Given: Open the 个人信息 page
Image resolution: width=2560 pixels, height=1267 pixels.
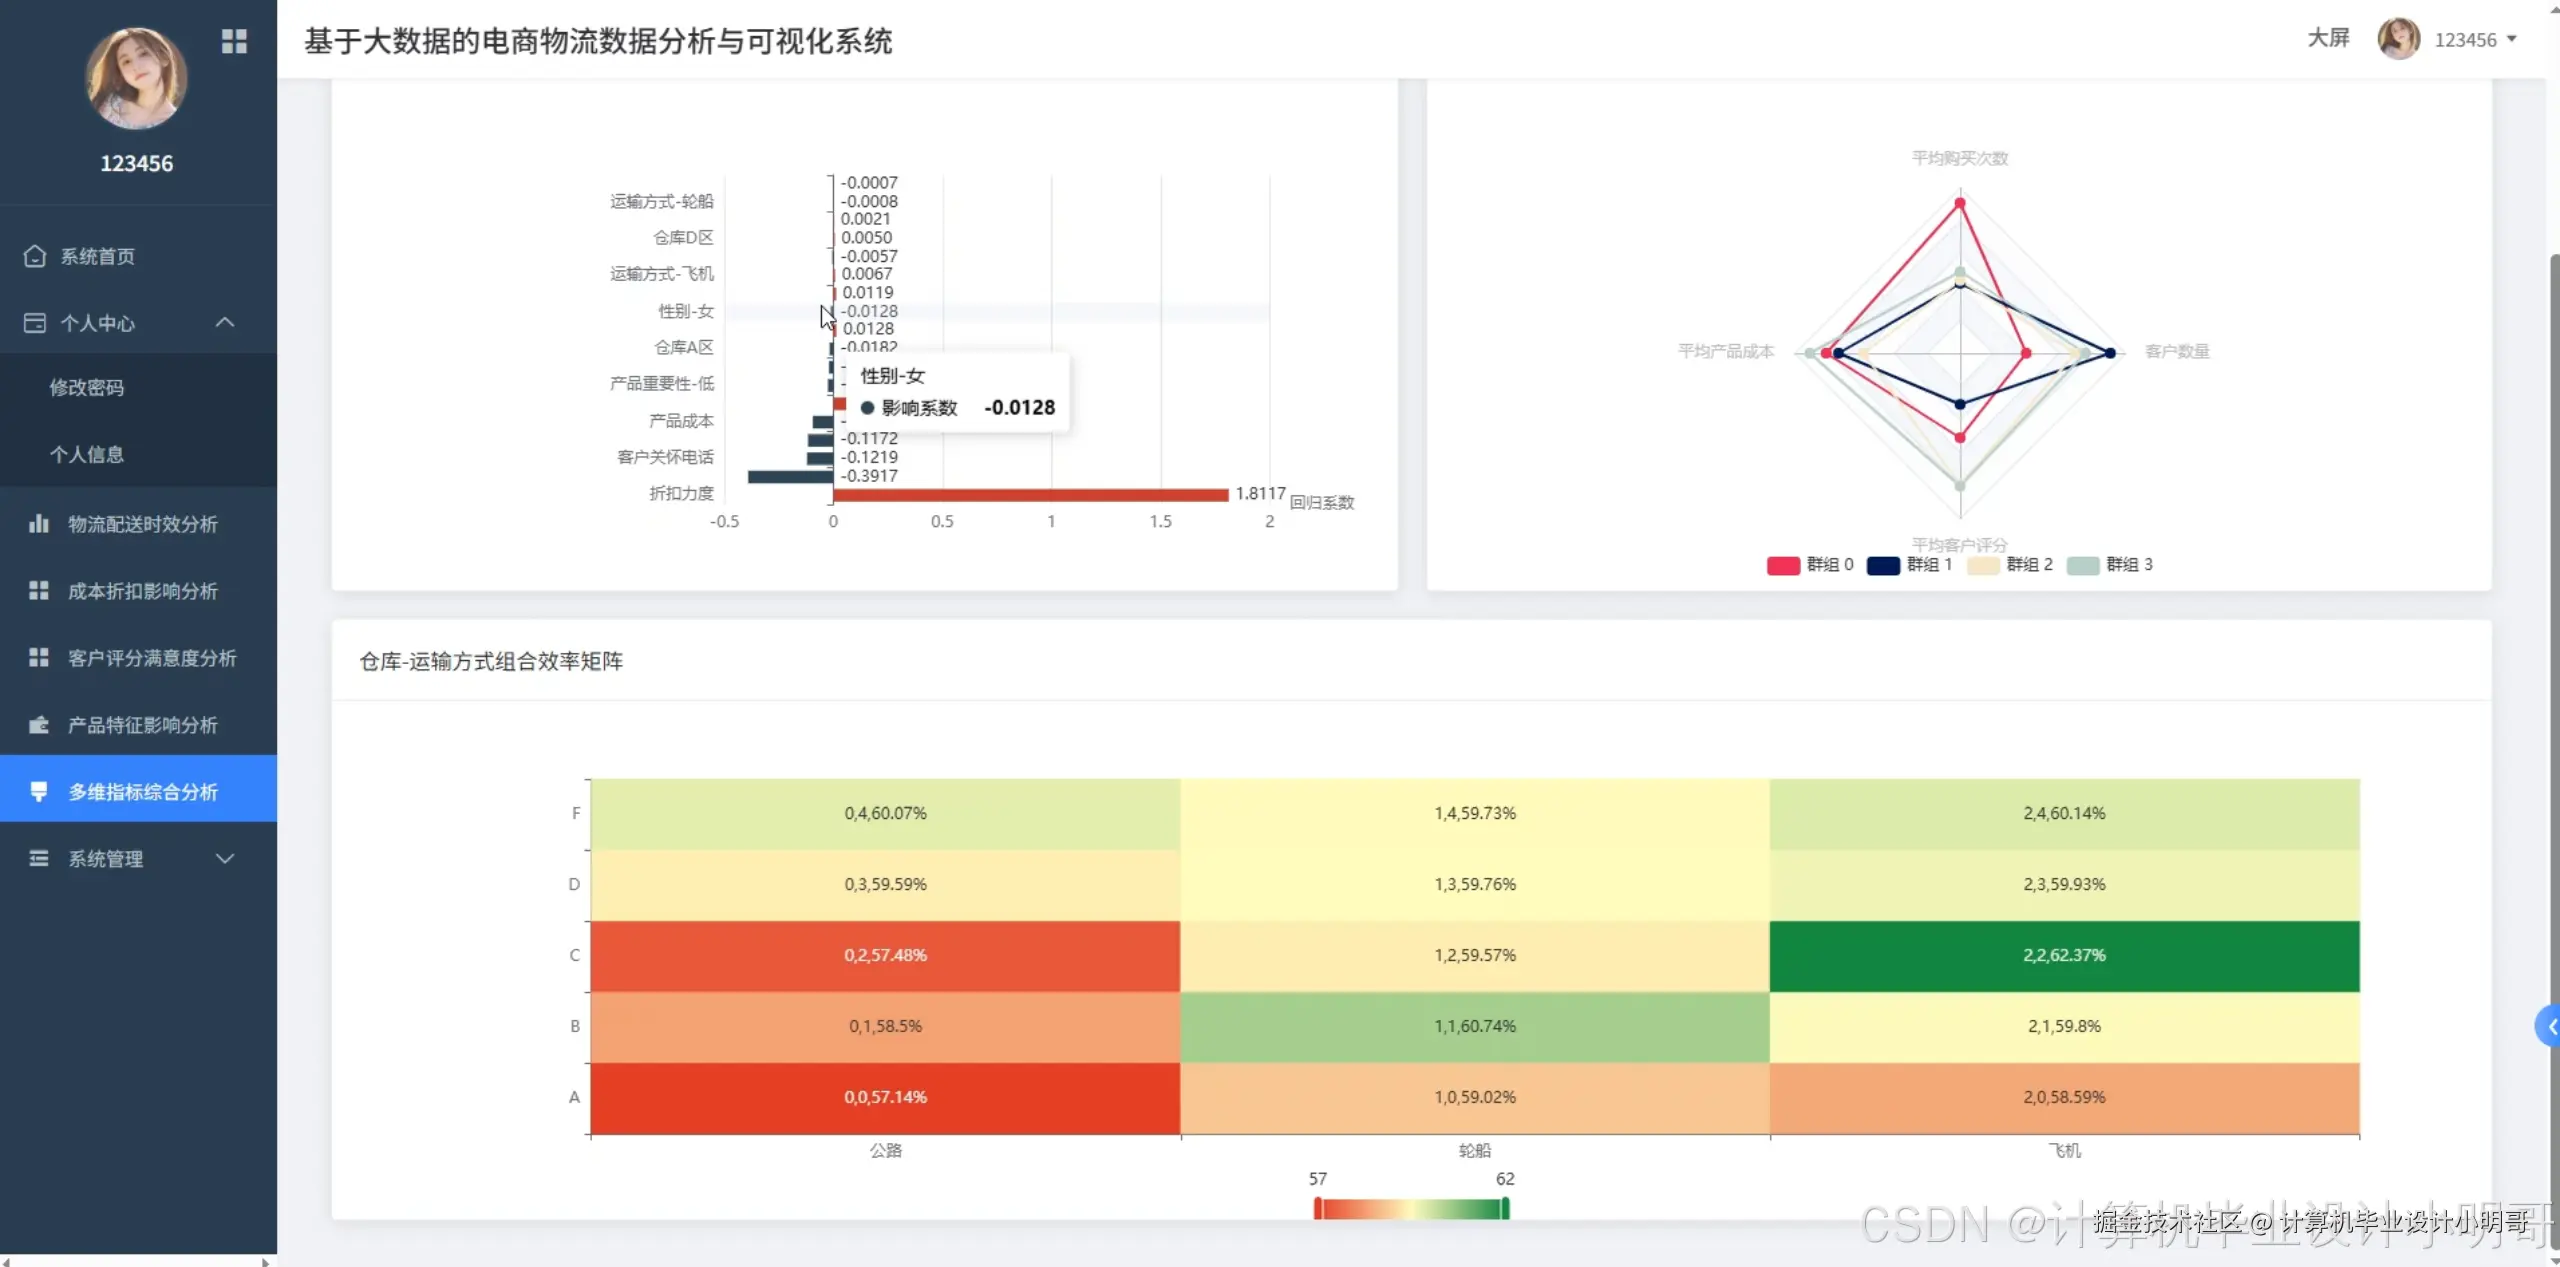Looking at the screenshot, I should (87, 455).
